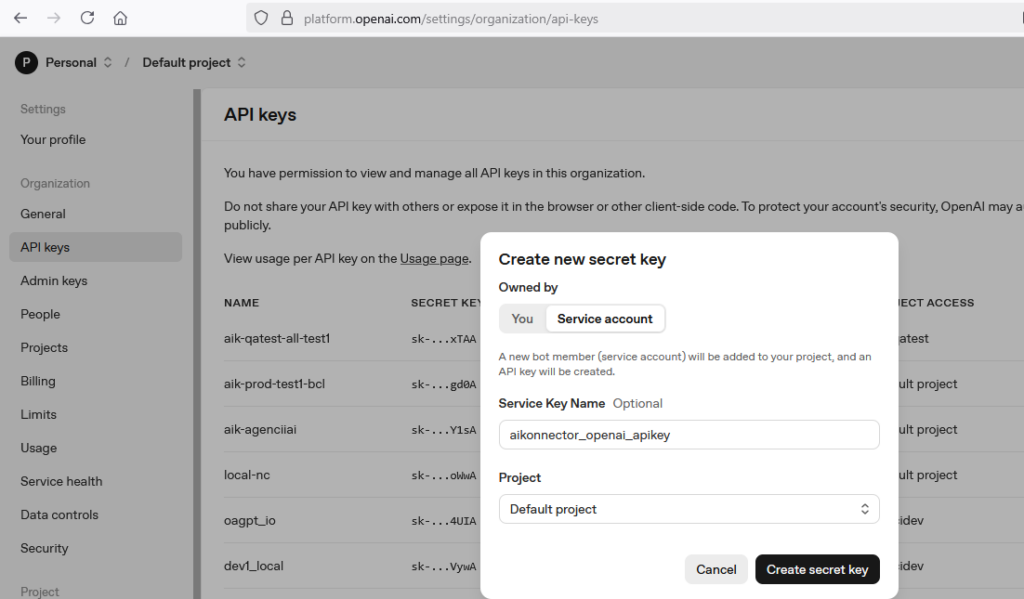
Task: Click the browser back arrow
Action: pos(20,18)
